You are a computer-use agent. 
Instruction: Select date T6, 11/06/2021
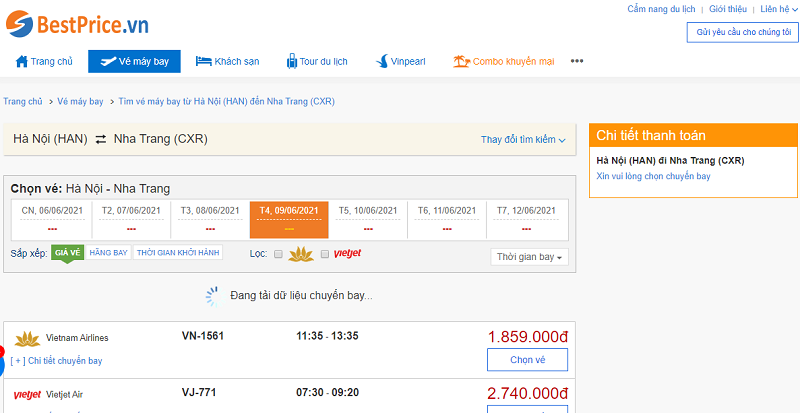point(447,220)
